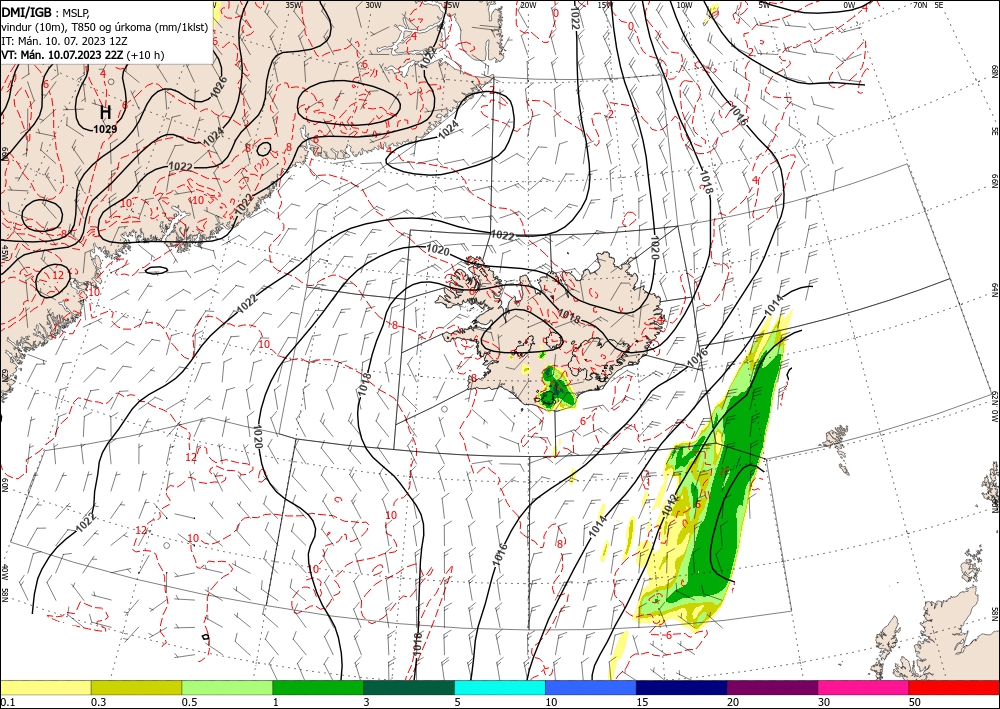Click the 0.3 legend scale value
Viewport: 1000px width, 709px height.
click(98, 702)
